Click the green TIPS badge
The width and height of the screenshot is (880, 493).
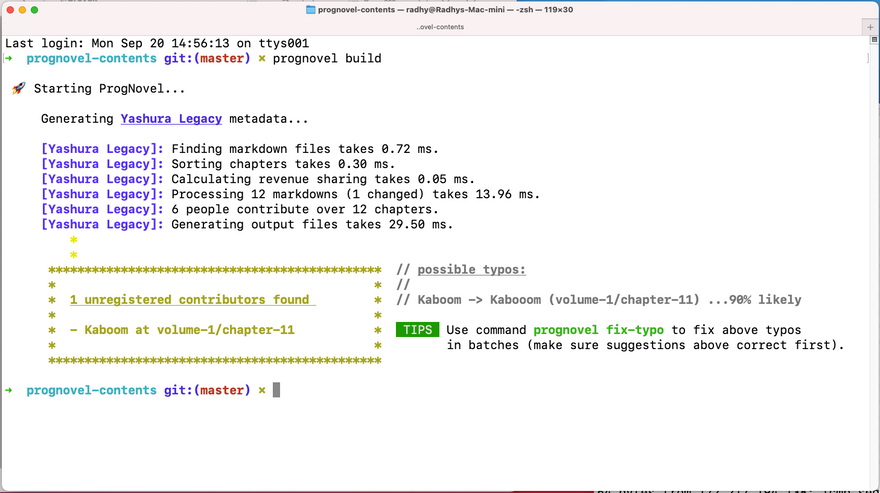[x=417, y=330]
